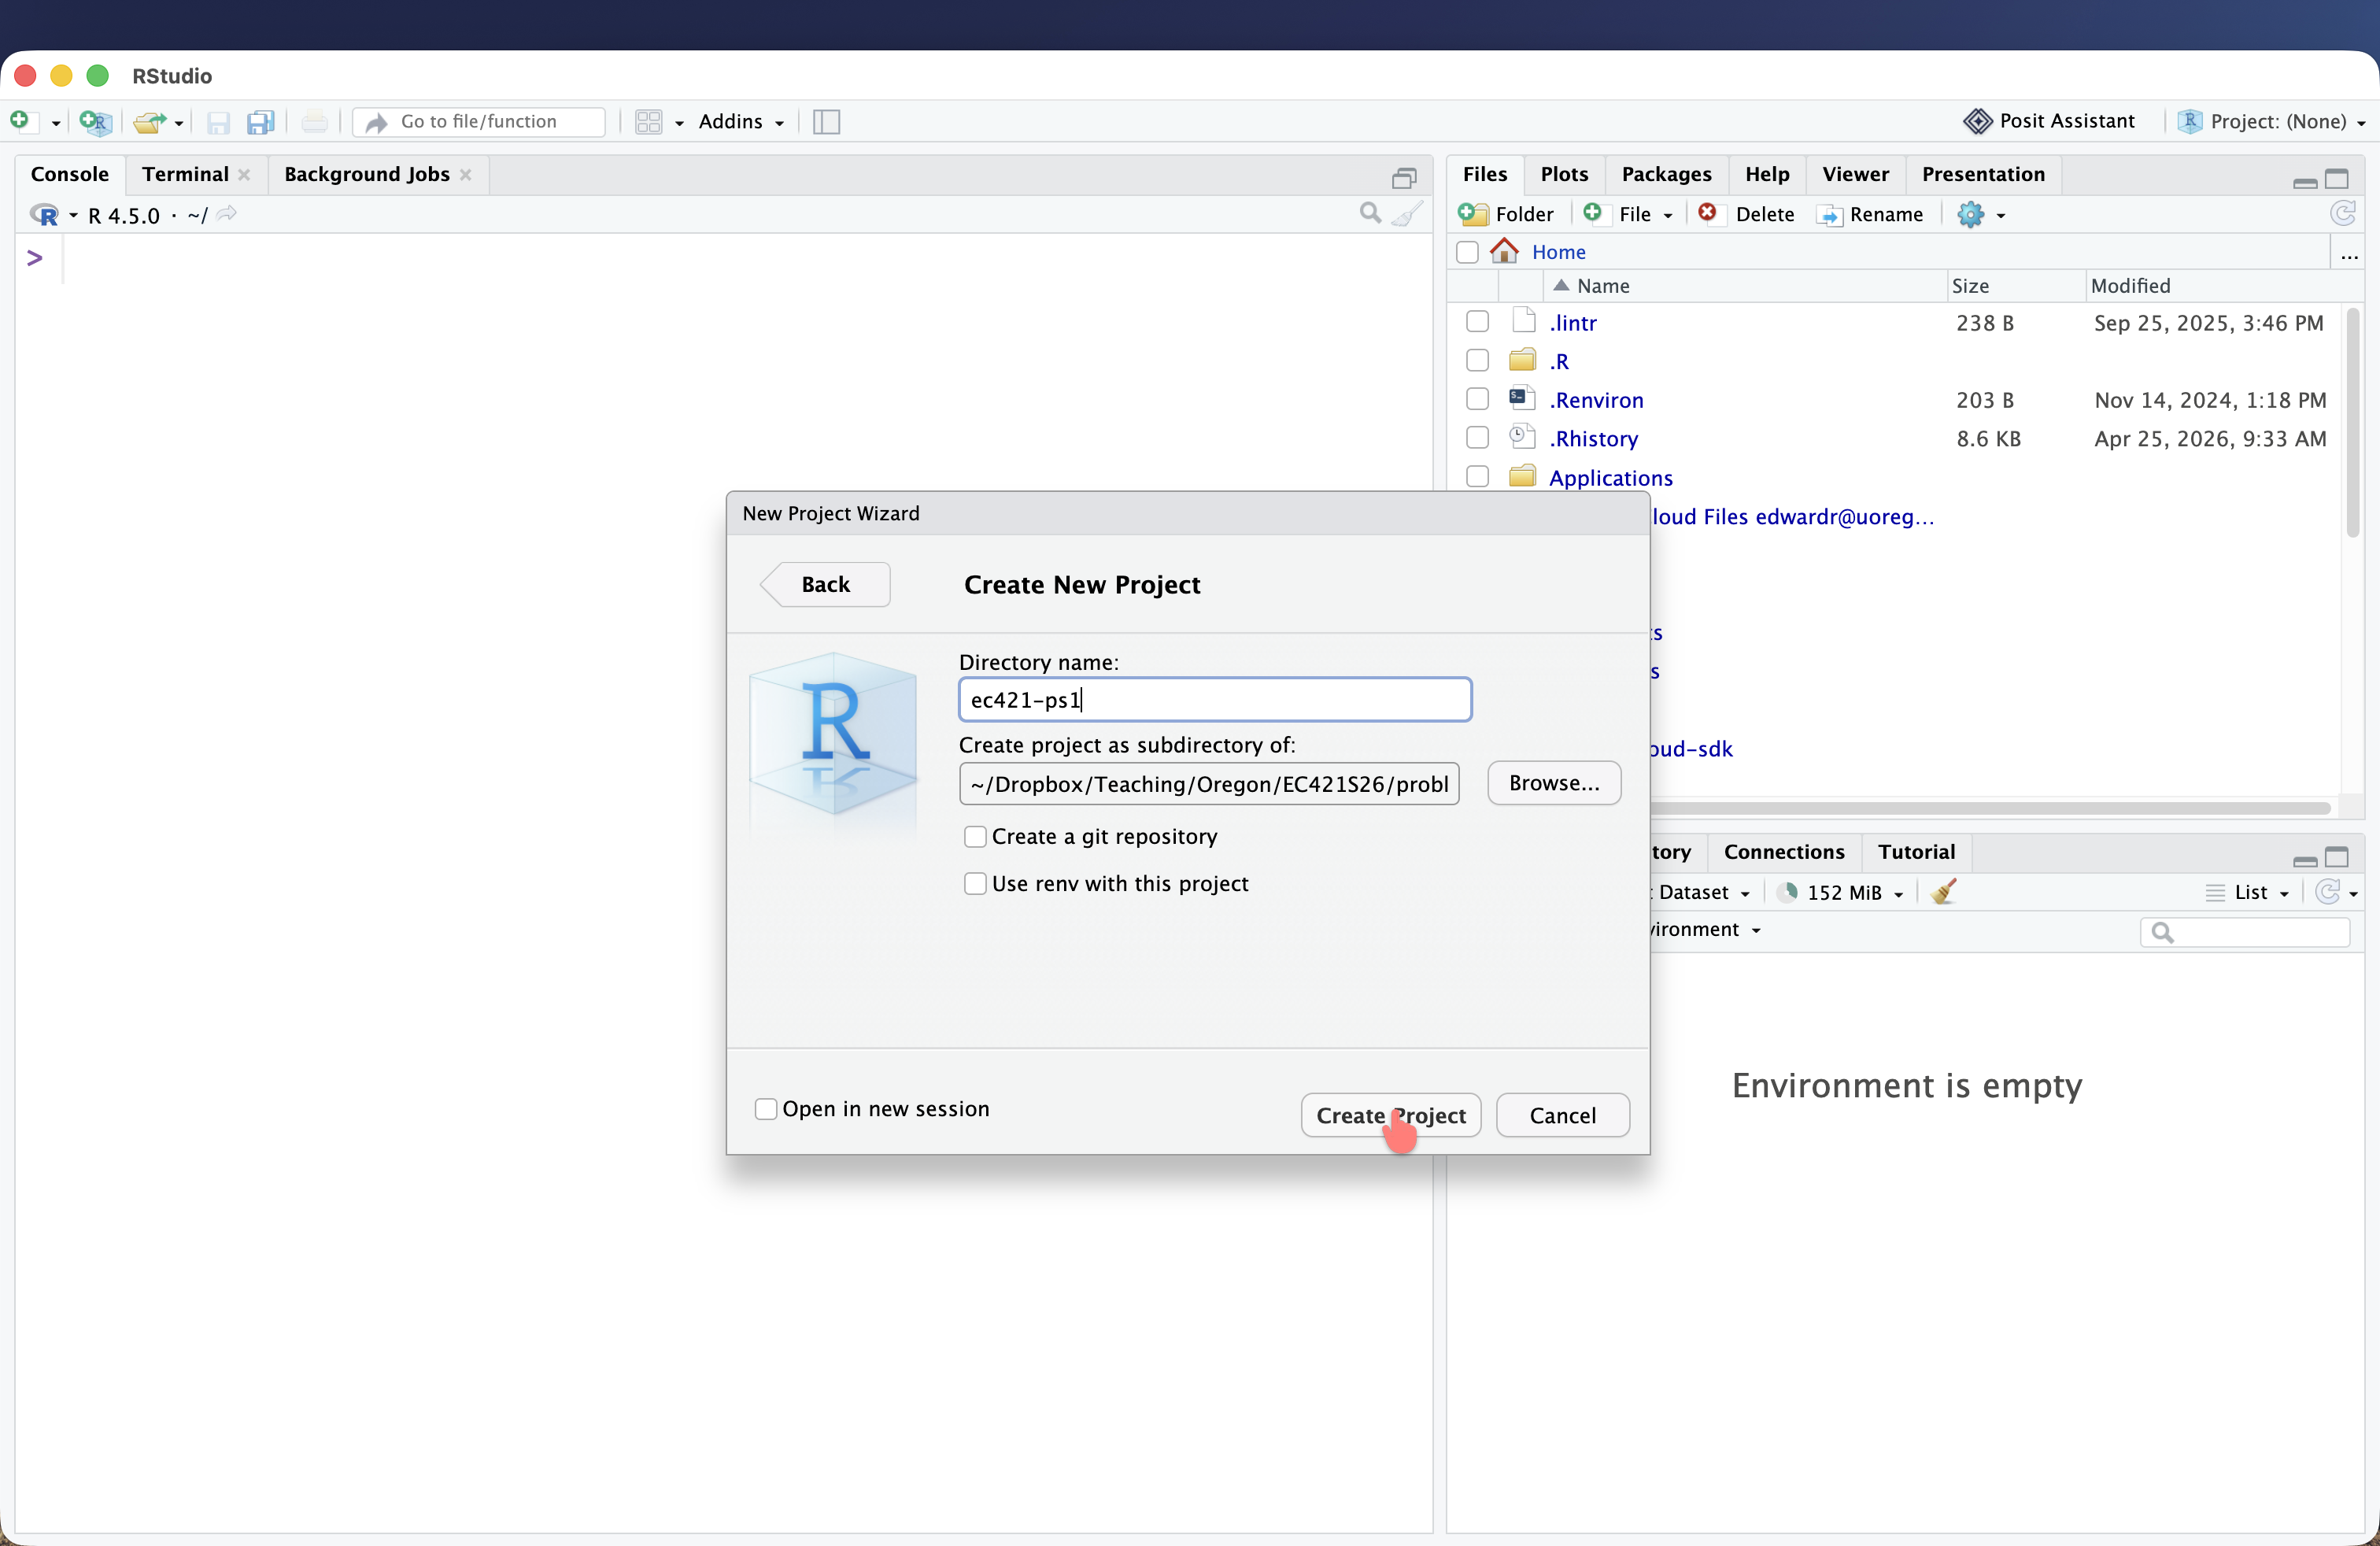Viewport: 2380px width, 1546px height.
Task: Click the Open File folder icon
Action: click(x=150, y=121)
